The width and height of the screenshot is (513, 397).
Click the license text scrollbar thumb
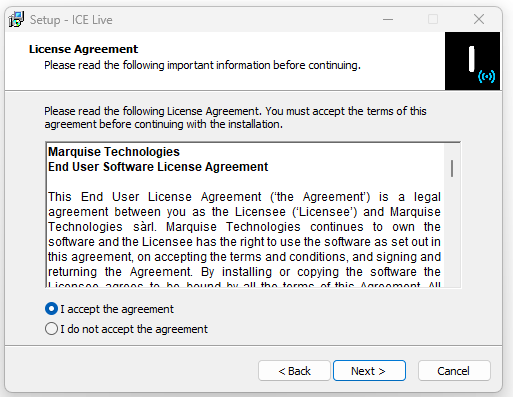452,169
